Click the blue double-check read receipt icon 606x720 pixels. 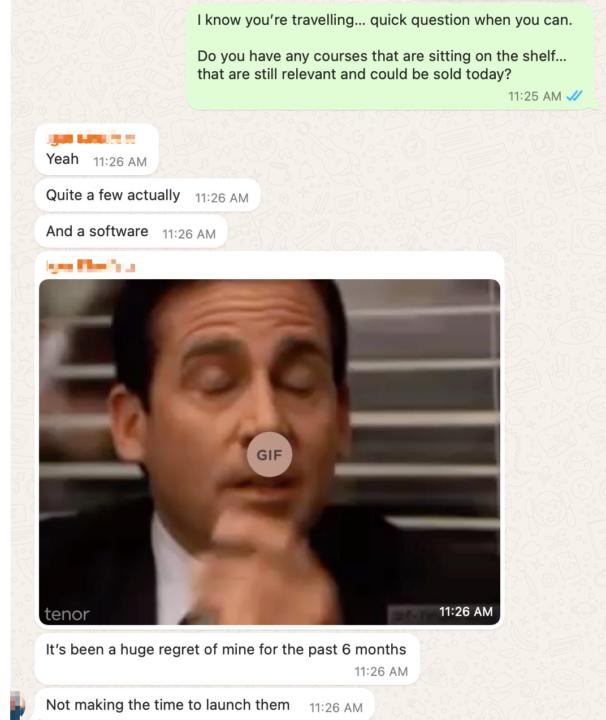[x=574, y=96]
